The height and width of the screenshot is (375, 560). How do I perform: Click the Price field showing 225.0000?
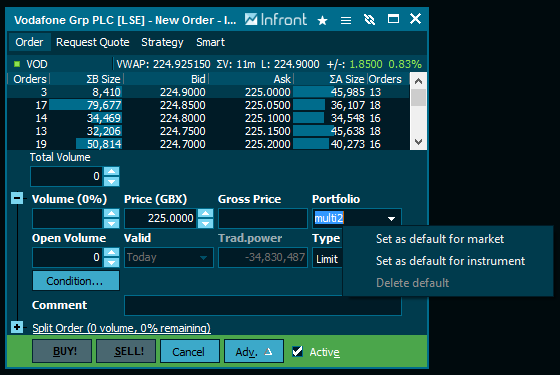(x=161, y=218)
